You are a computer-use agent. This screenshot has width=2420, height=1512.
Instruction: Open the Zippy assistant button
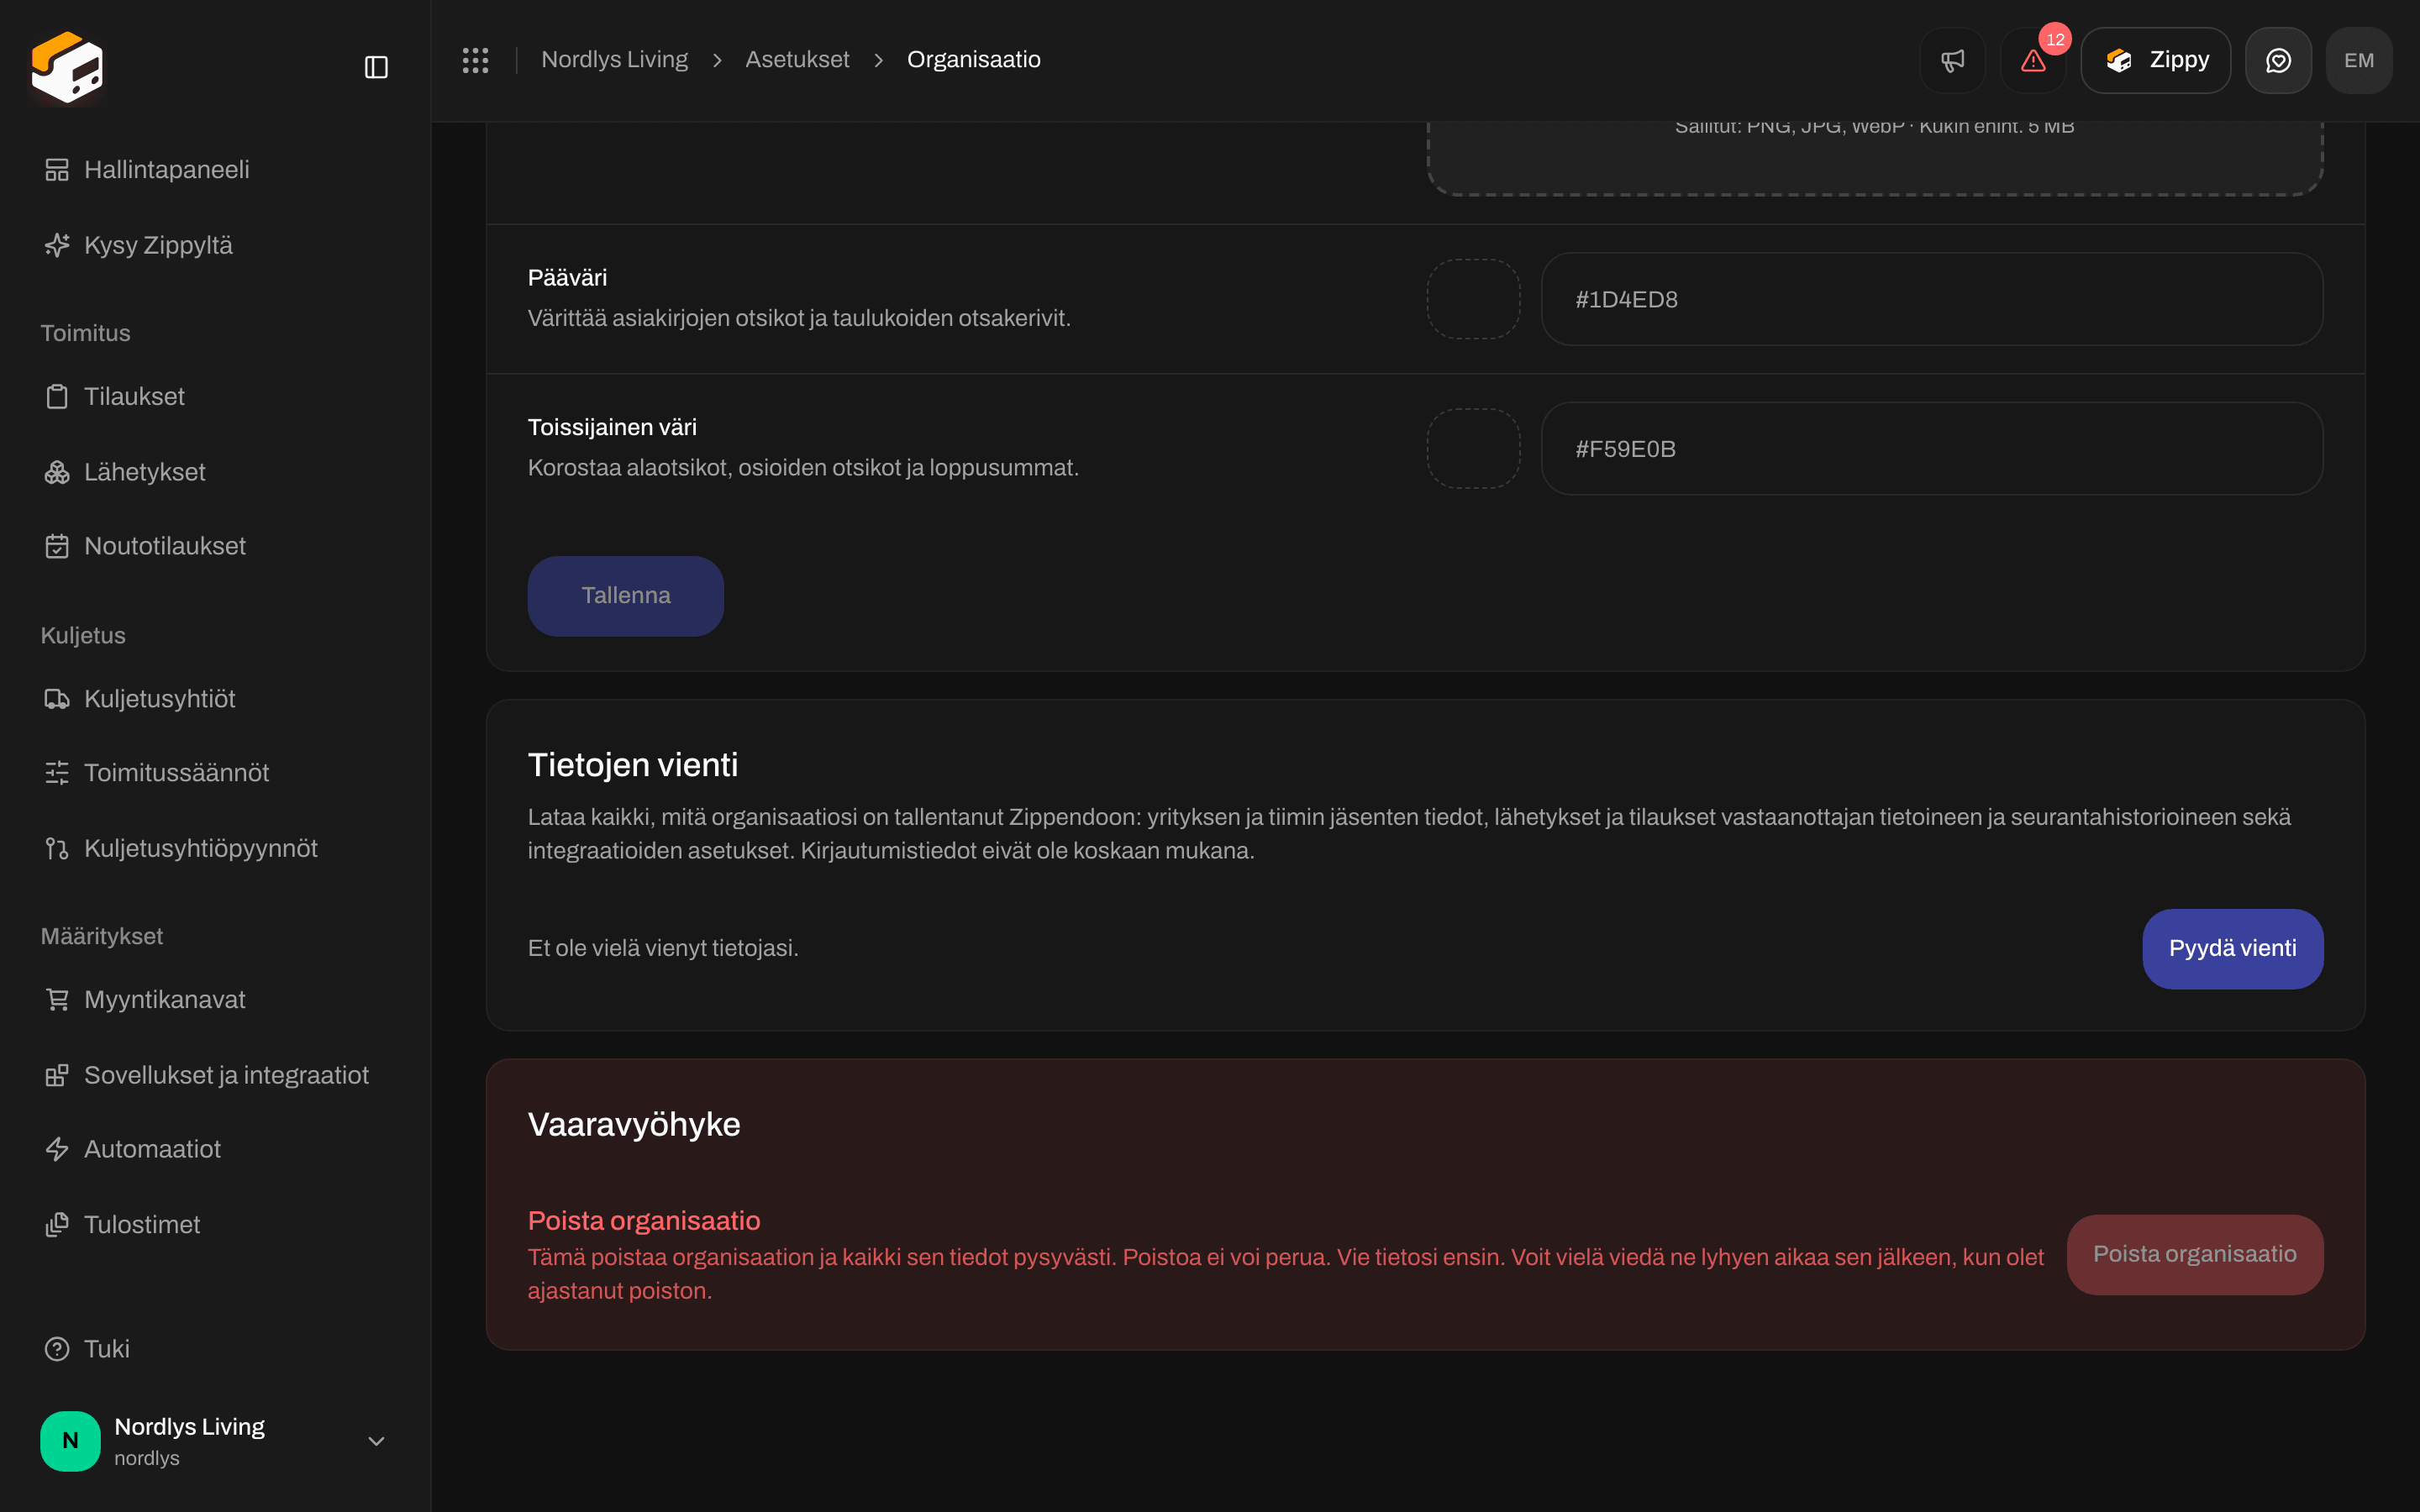click(x=2155, y=60)
